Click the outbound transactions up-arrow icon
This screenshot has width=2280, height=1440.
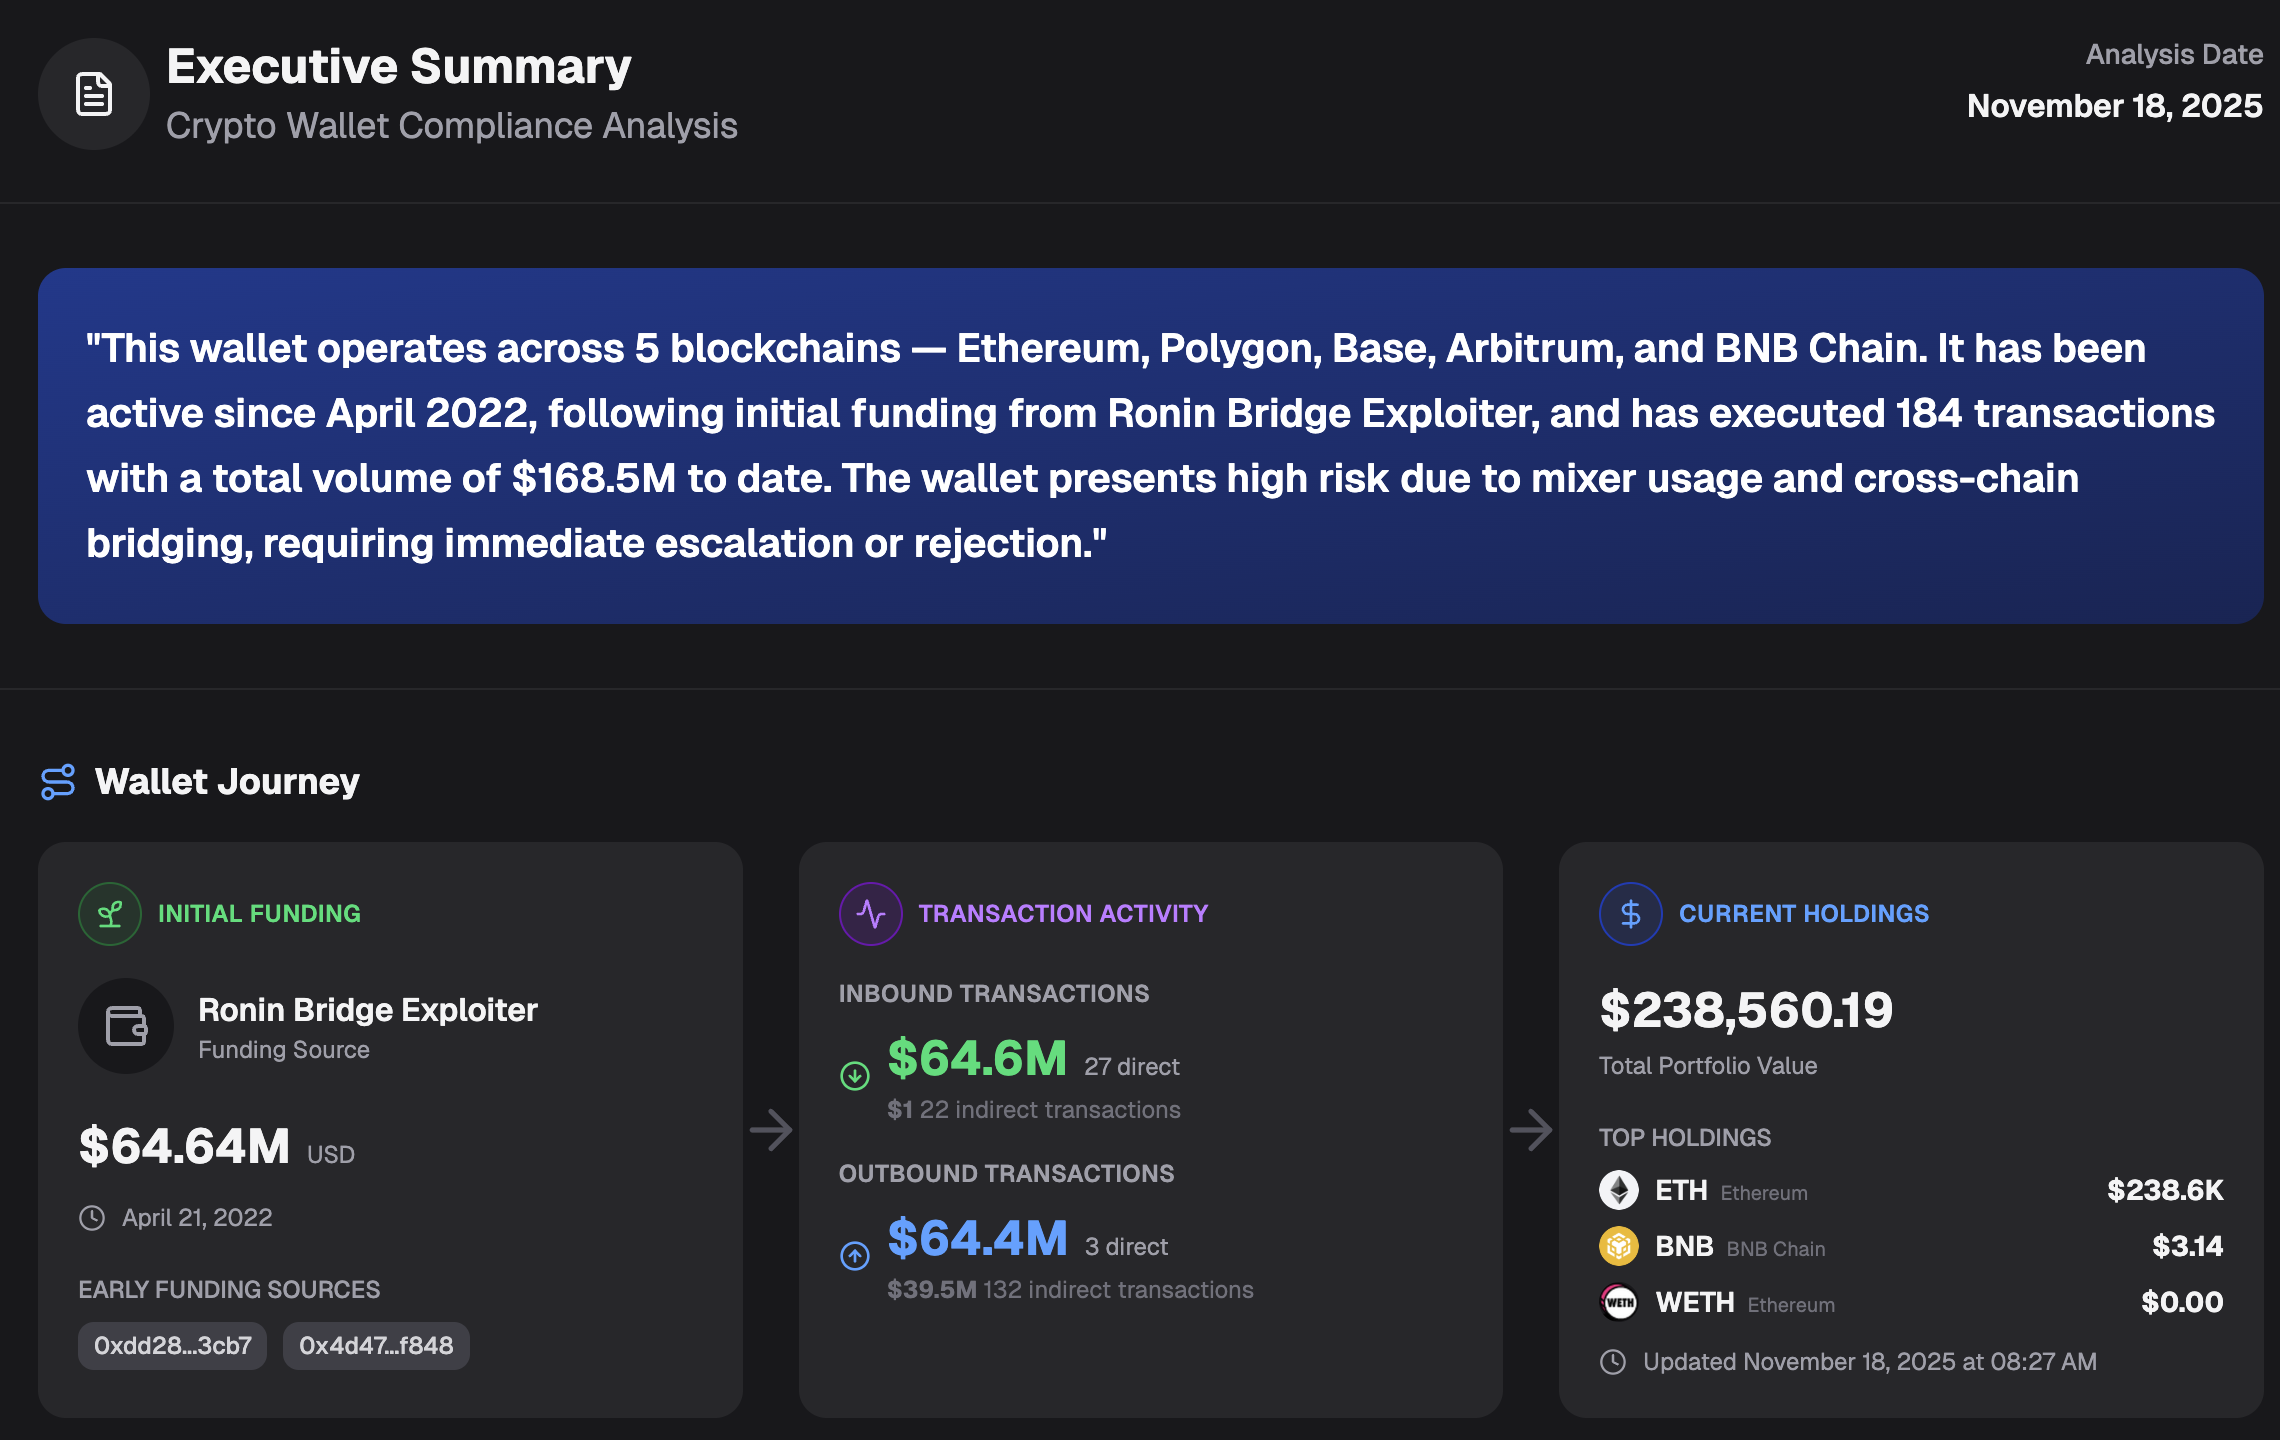[x=855, y=1256]
